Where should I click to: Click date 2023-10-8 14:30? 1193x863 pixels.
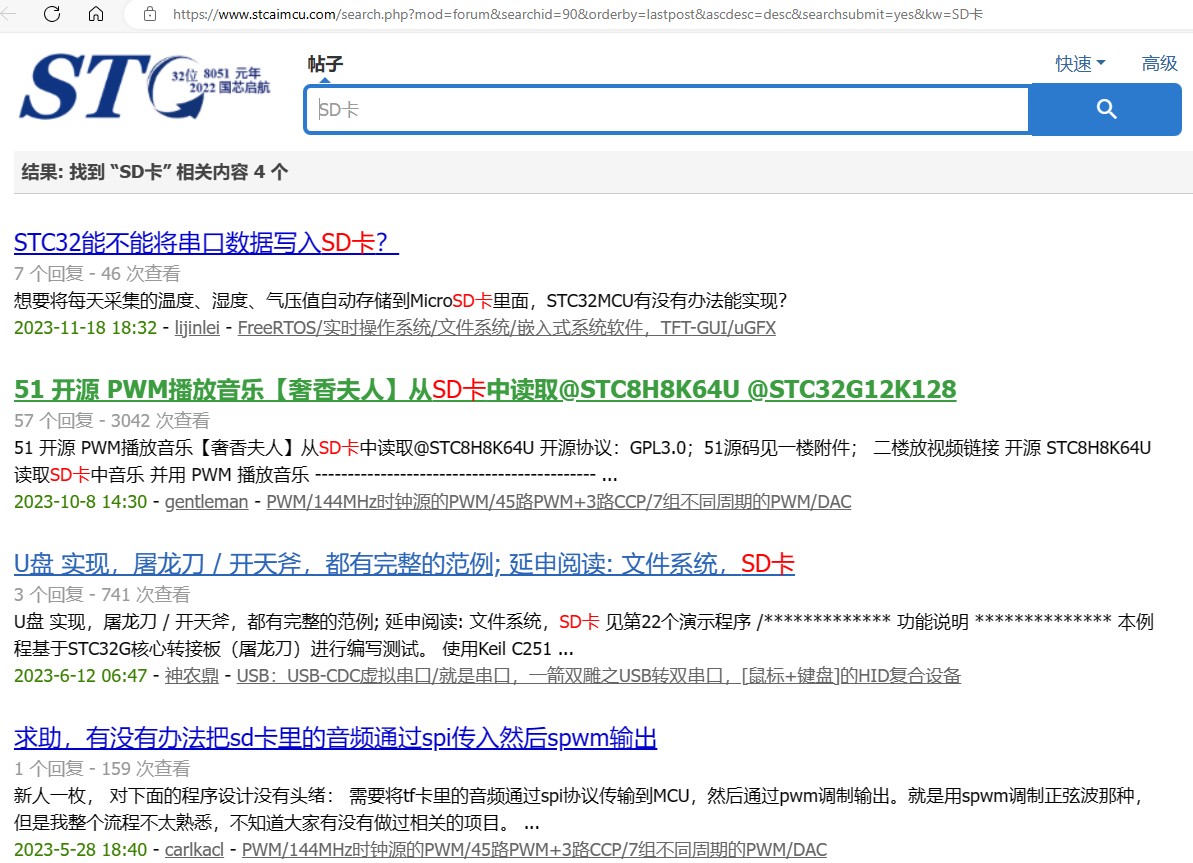click(80, 502)
